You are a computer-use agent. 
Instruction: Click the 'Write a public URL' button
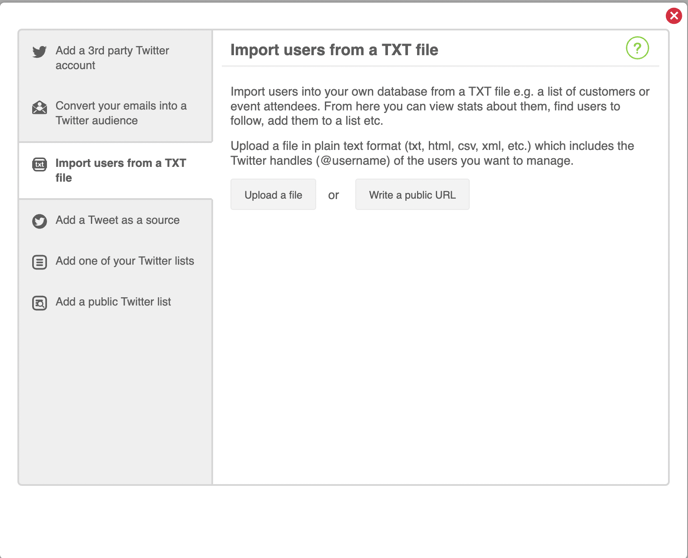tap(412, 194)
